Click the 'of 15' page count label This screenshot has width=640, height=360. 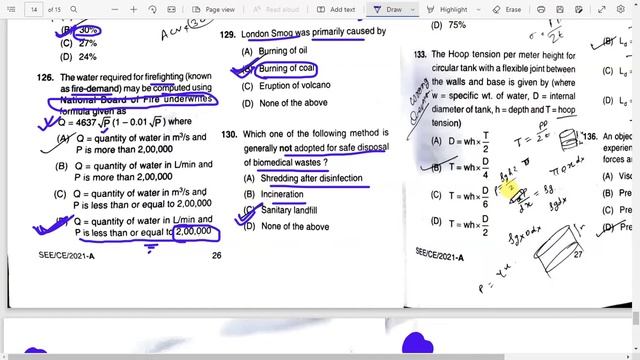coord(54,9)
